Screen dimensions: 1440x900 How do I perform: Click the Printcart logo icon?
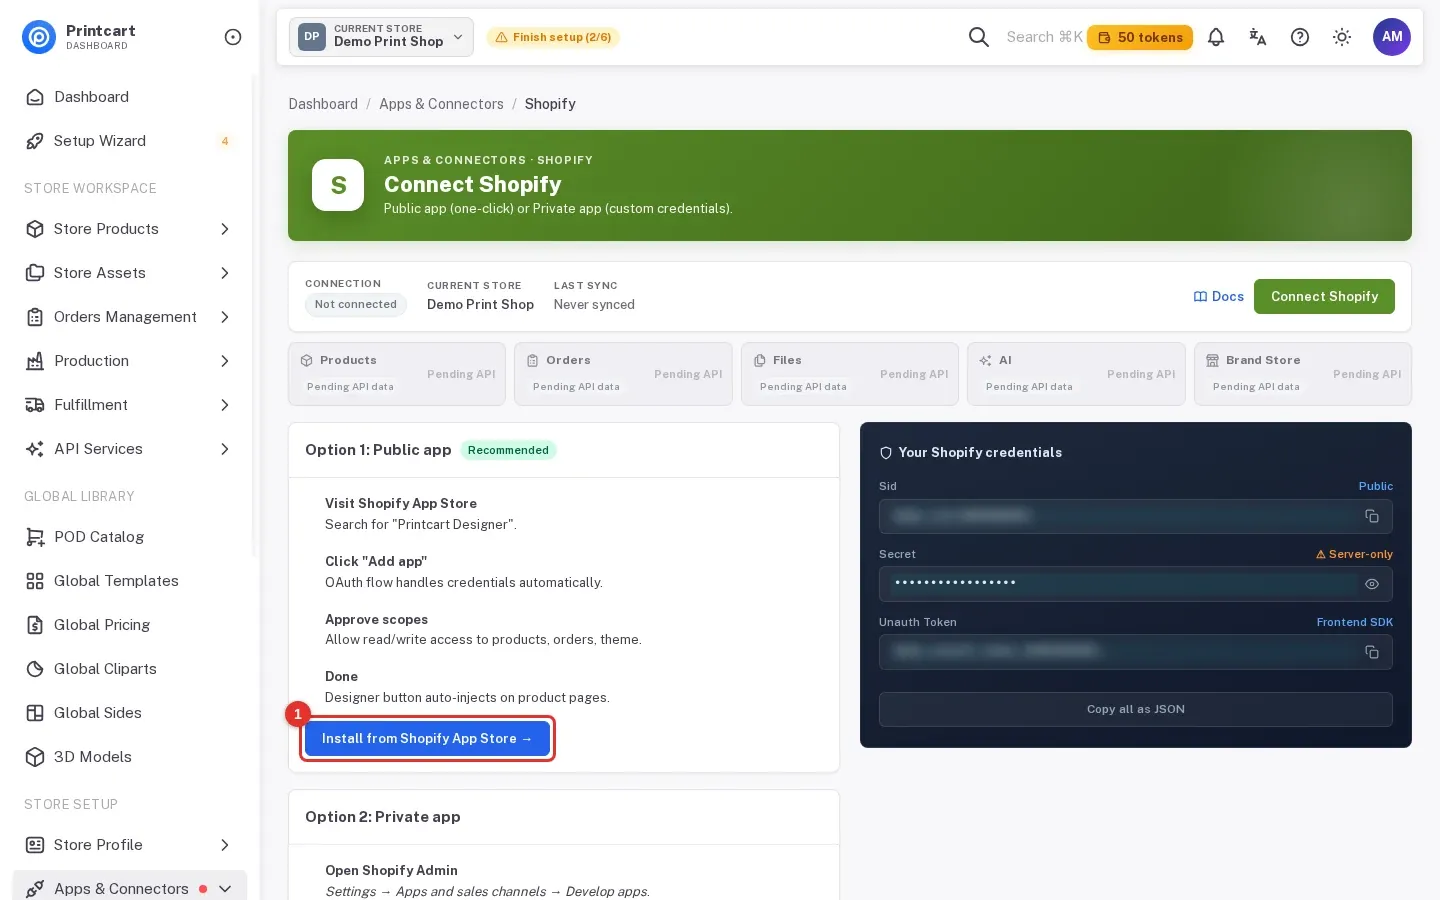pyautogui.click(x=39, y=37)
